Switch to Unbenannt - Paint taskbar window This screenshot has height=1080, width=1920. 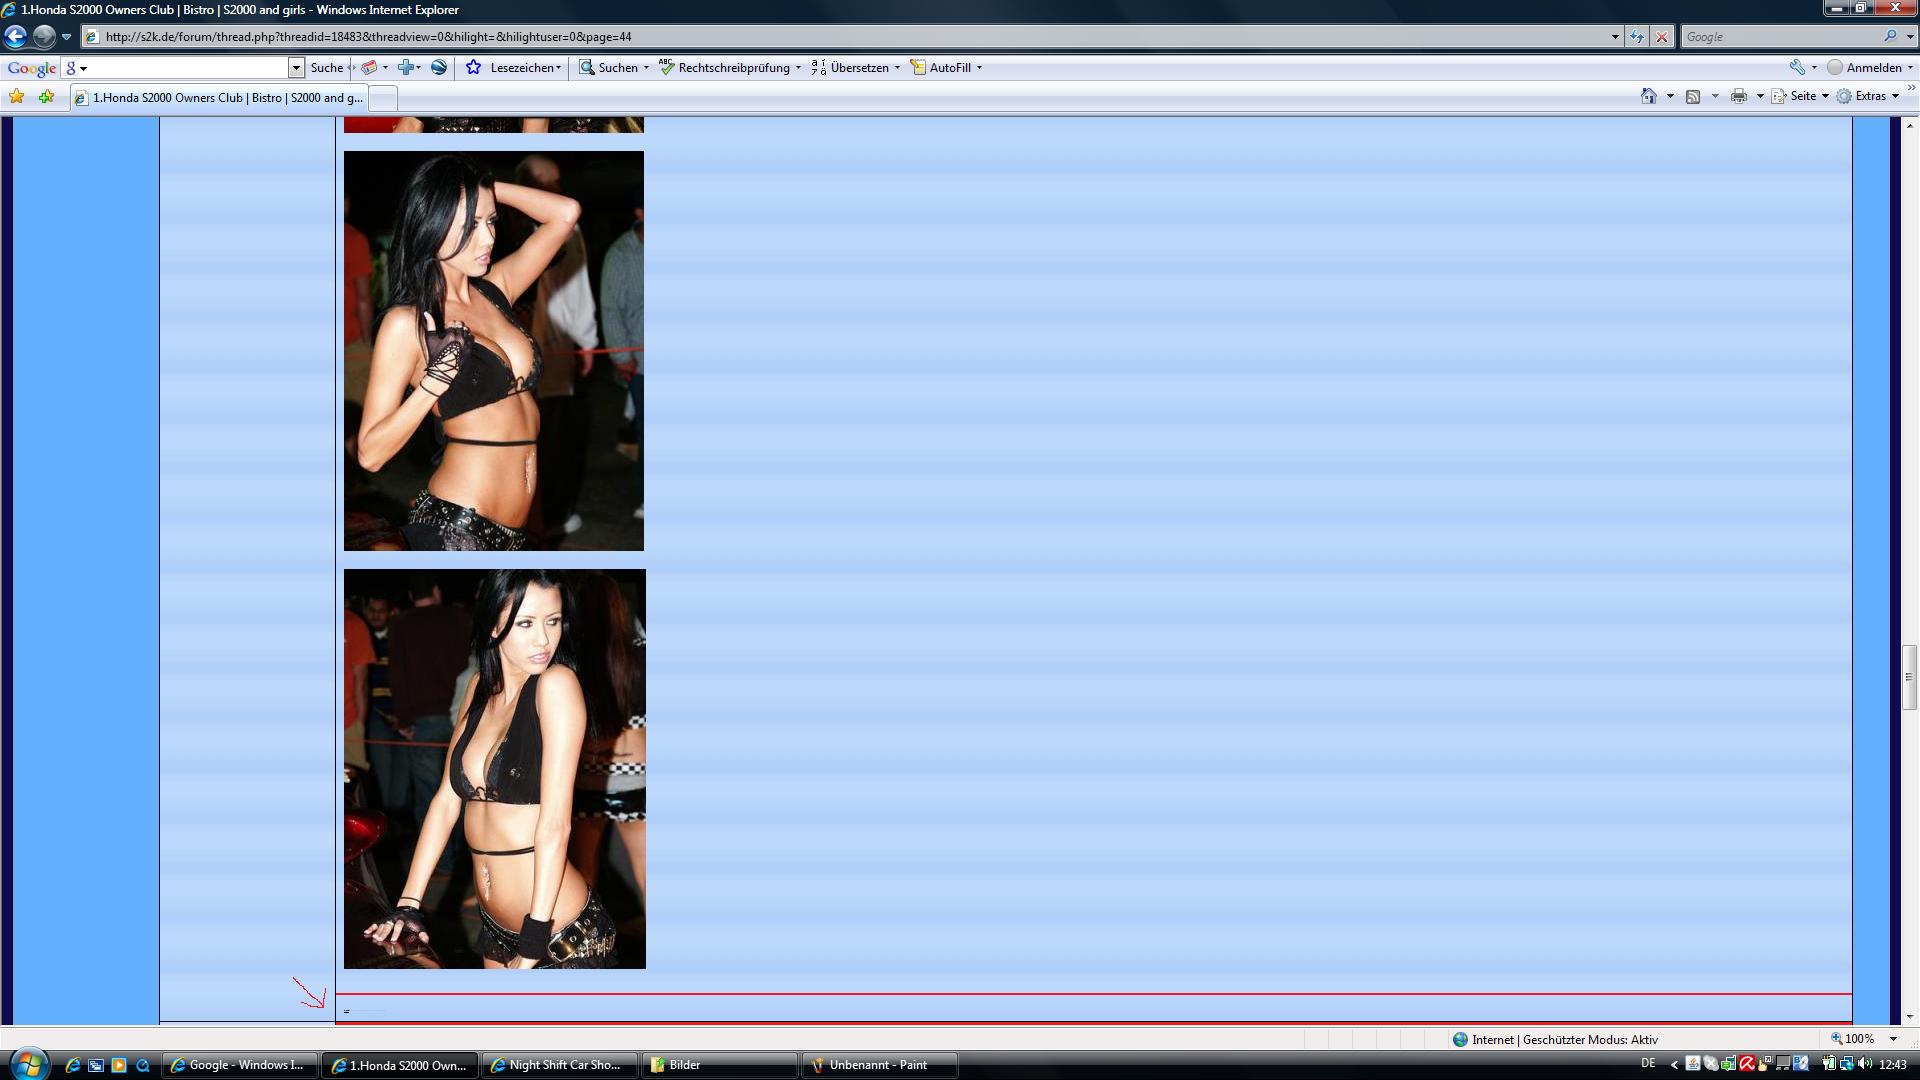[878, 1065]
